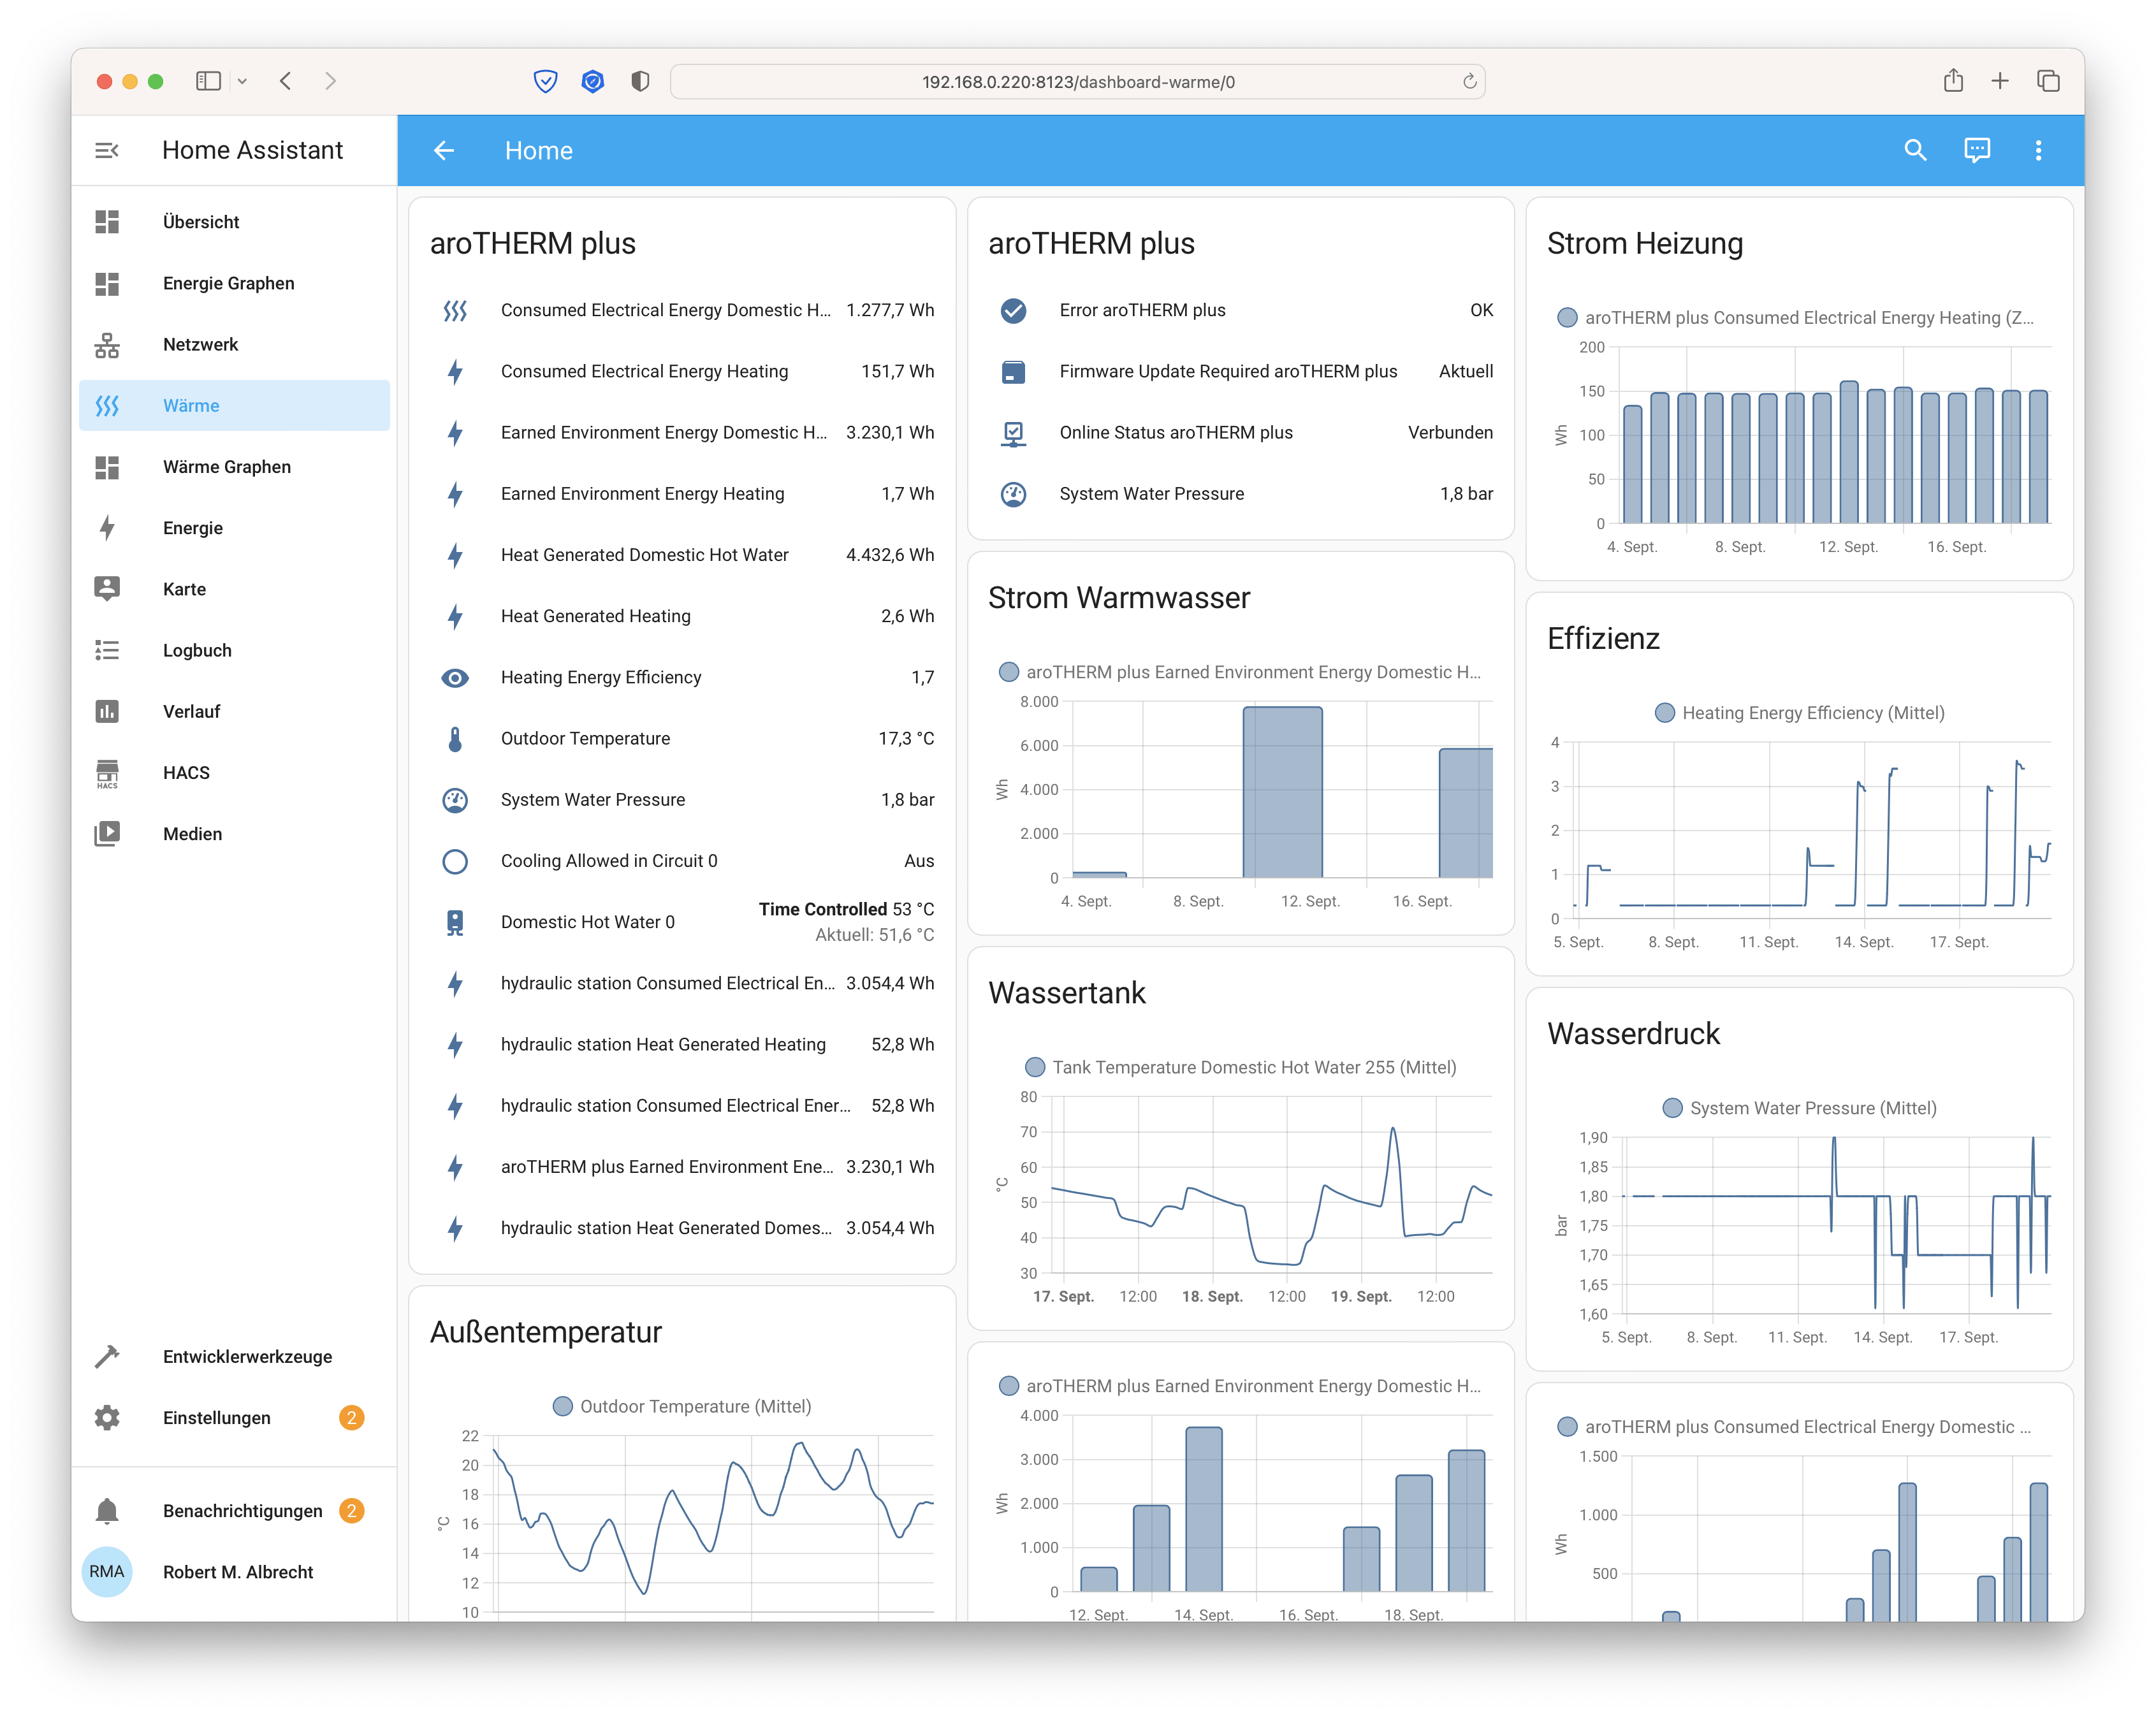Click the browser address bar
Viewport: 2156px width, 1716px height.
click(x=1077, y=82)
